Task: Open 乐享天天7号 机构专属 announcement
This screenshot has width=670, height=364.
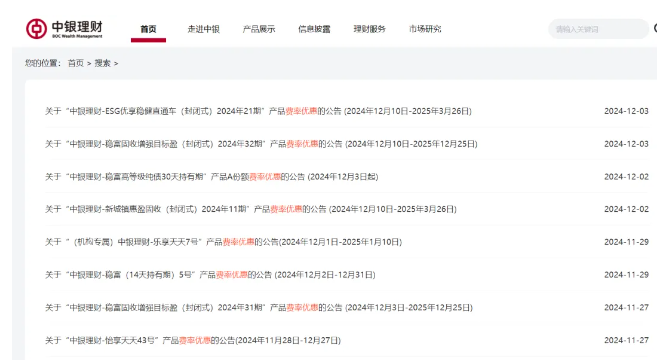Action: pyautogui.click(x=223, y=242)
